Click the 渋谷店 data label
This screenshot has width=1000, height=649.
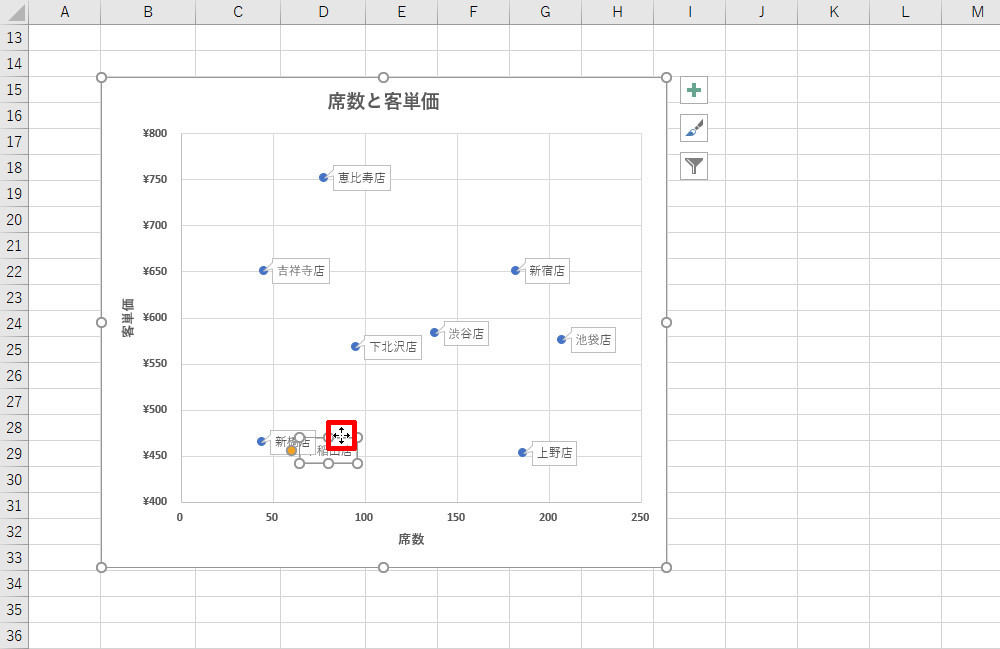pos(466,334)
